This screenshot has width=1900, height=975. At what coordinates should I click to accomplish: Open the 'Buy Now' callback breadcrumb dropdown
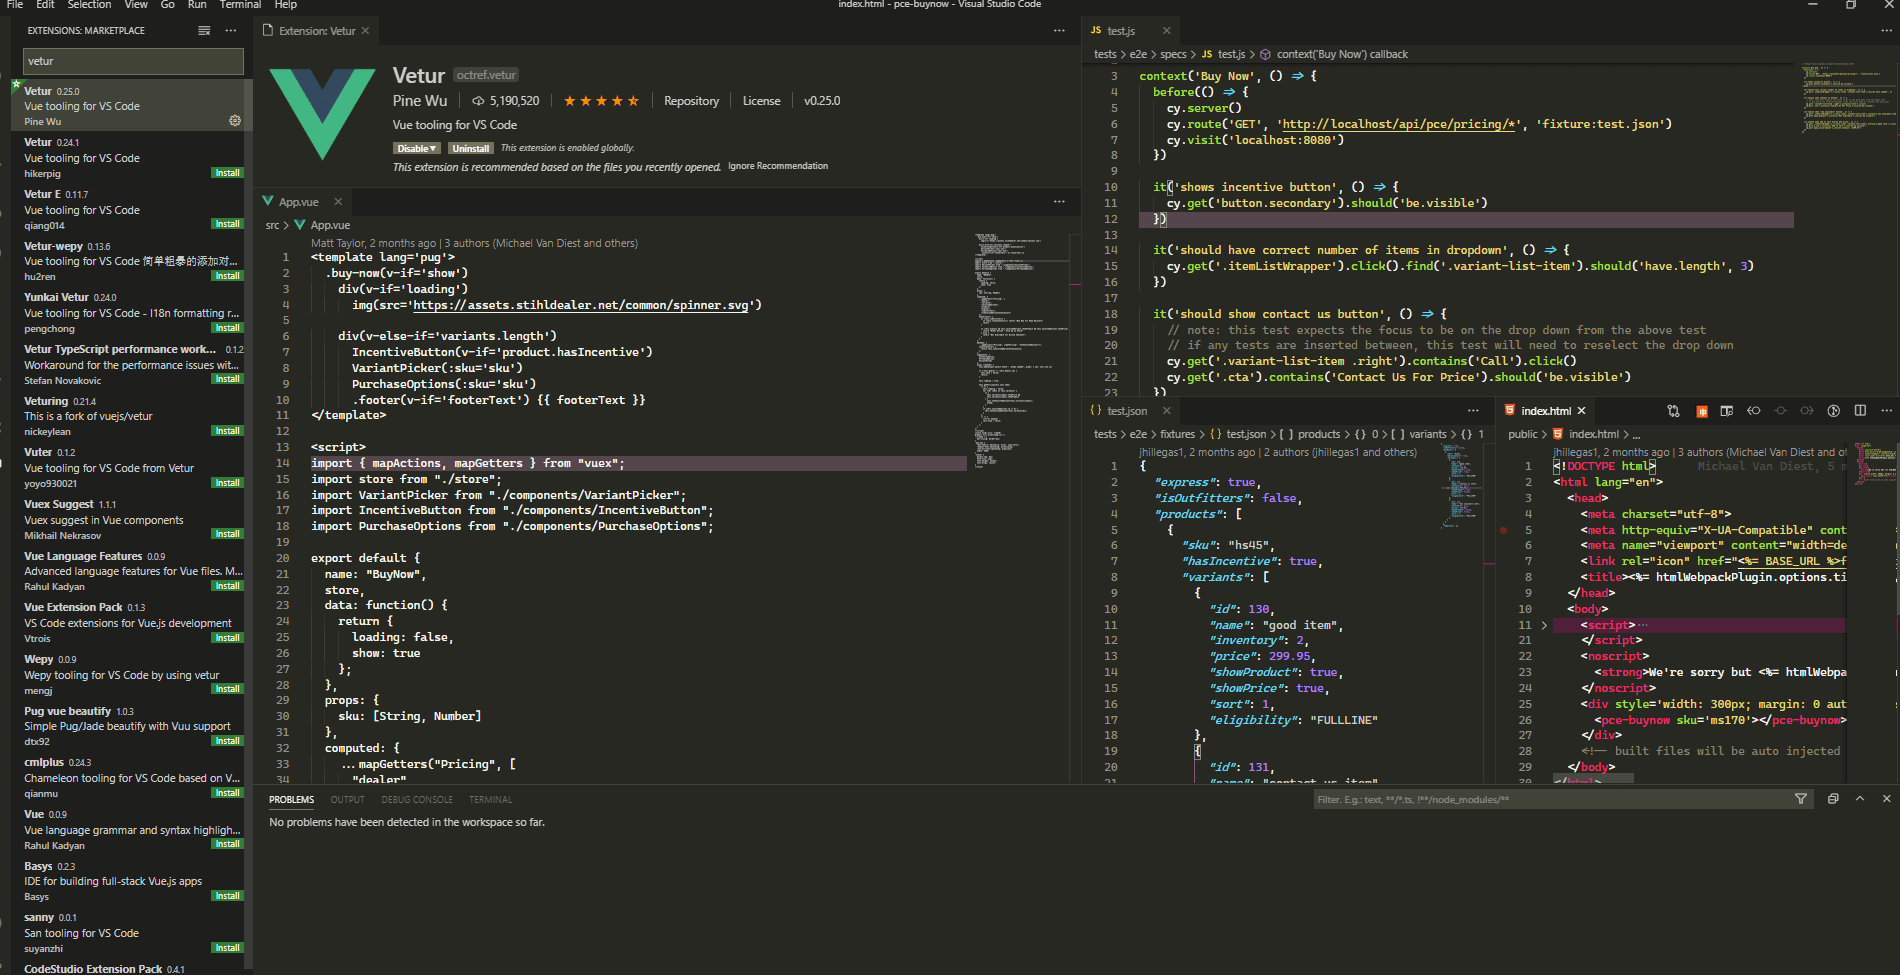pos(1342,54)
